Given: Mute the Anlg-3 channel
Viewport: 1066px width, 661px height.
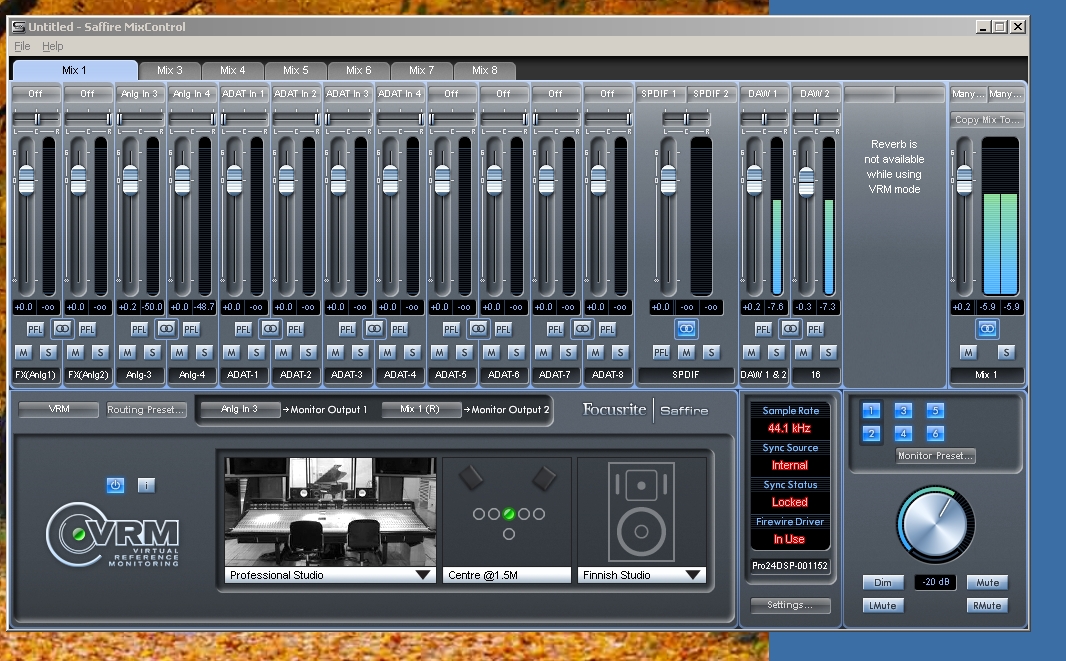Looking at the screenshot, I should click(127, 352).
